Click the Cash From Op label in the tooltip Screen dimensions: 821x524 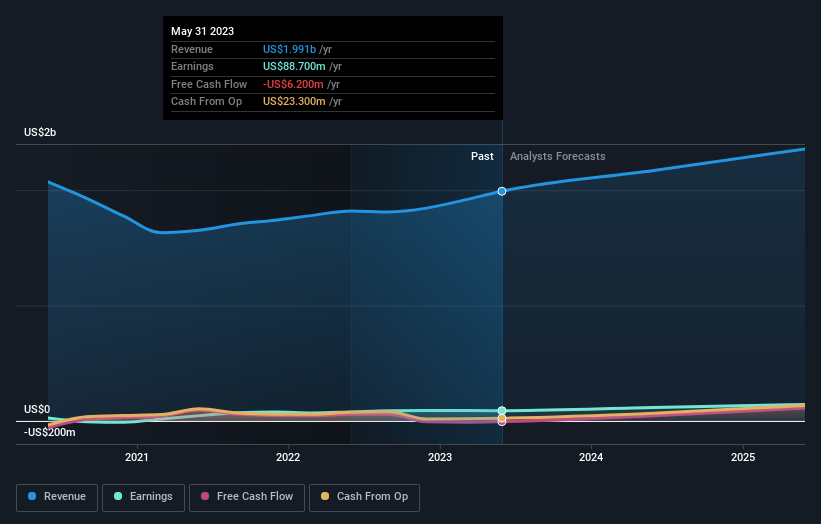coord(207,102)
